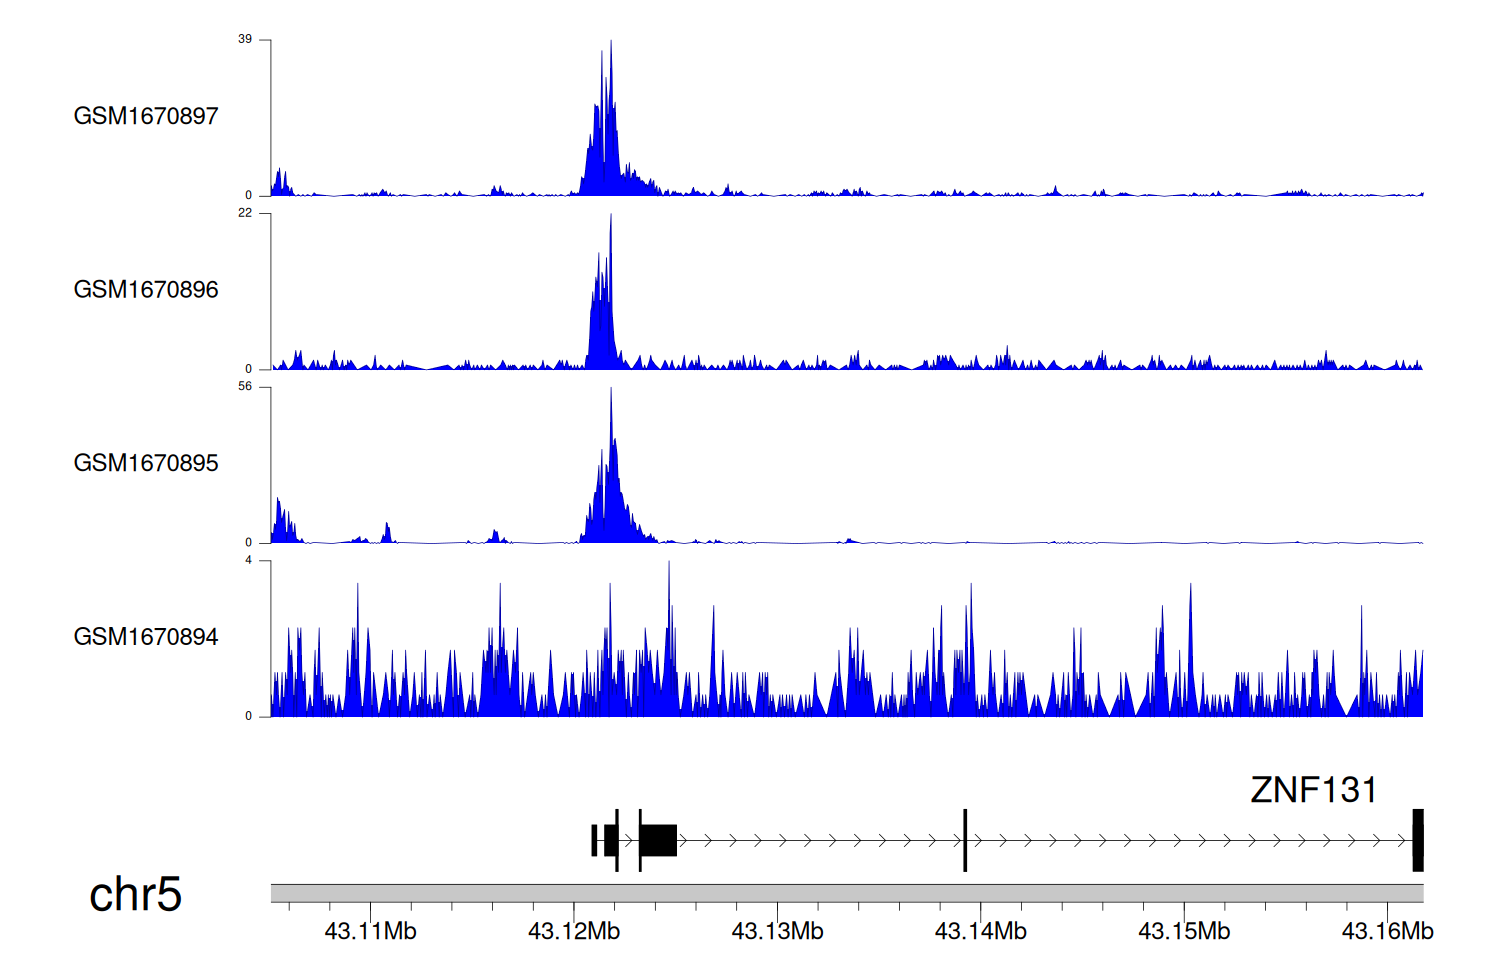Select the 43.12Mb coordinate label
Screen dimensions: 1500x980
tap(574, 932)
